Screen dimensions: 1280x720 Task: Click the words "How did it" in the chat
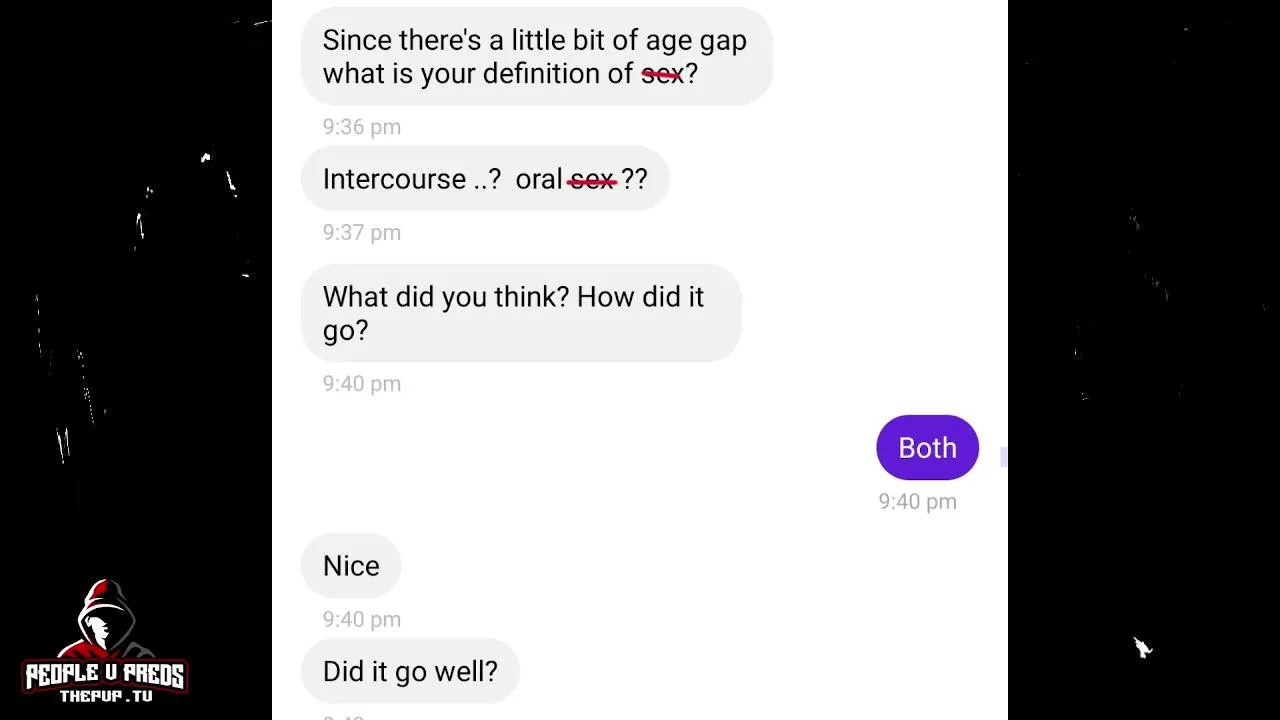(640, 297)
